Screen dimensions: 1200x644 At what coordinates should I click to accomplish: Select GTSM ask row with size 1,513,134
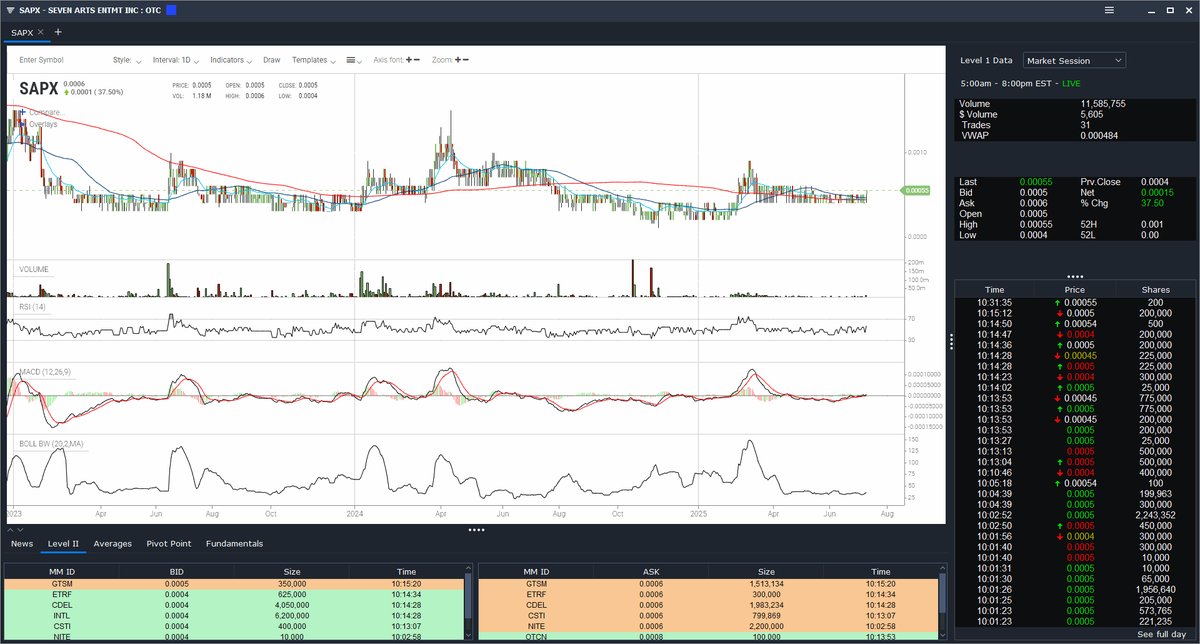(710, 582)
